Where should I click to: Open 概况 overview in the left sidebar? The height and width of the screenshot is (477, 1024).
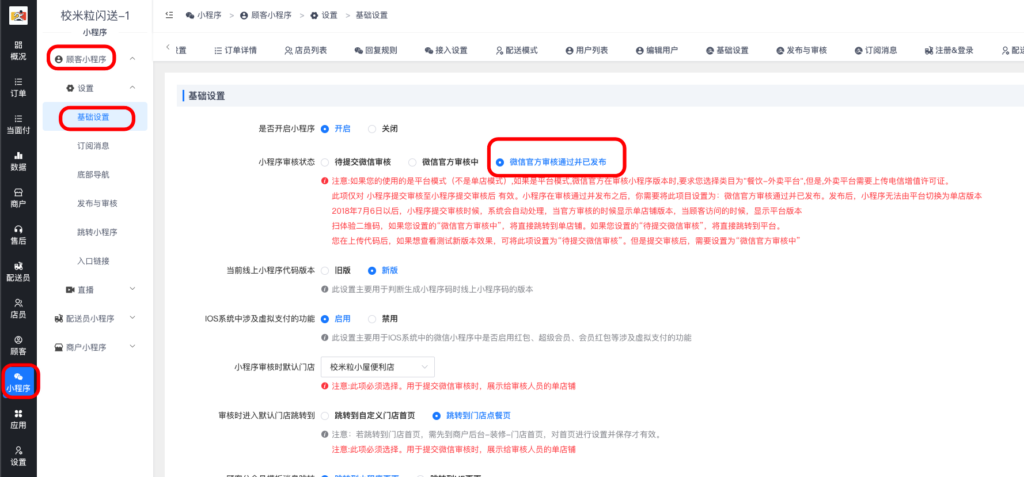pyautogui.click(x=18, y=50)
